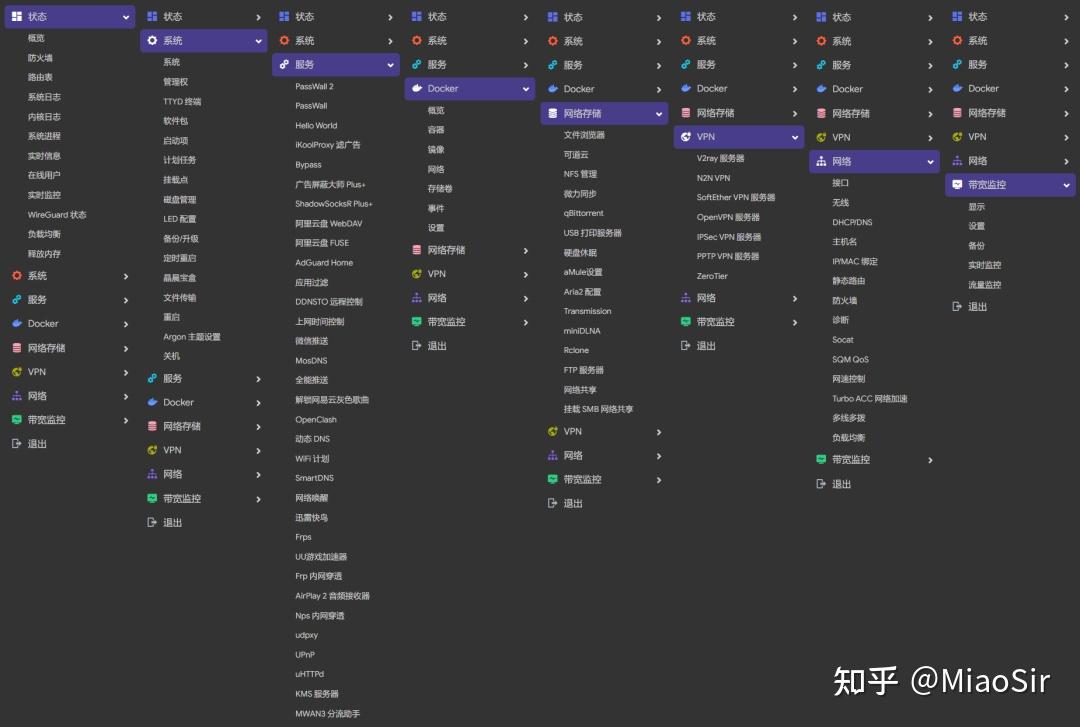Click 退出 logout icon in menu with 状态 expanded

(x=17, y=444)
